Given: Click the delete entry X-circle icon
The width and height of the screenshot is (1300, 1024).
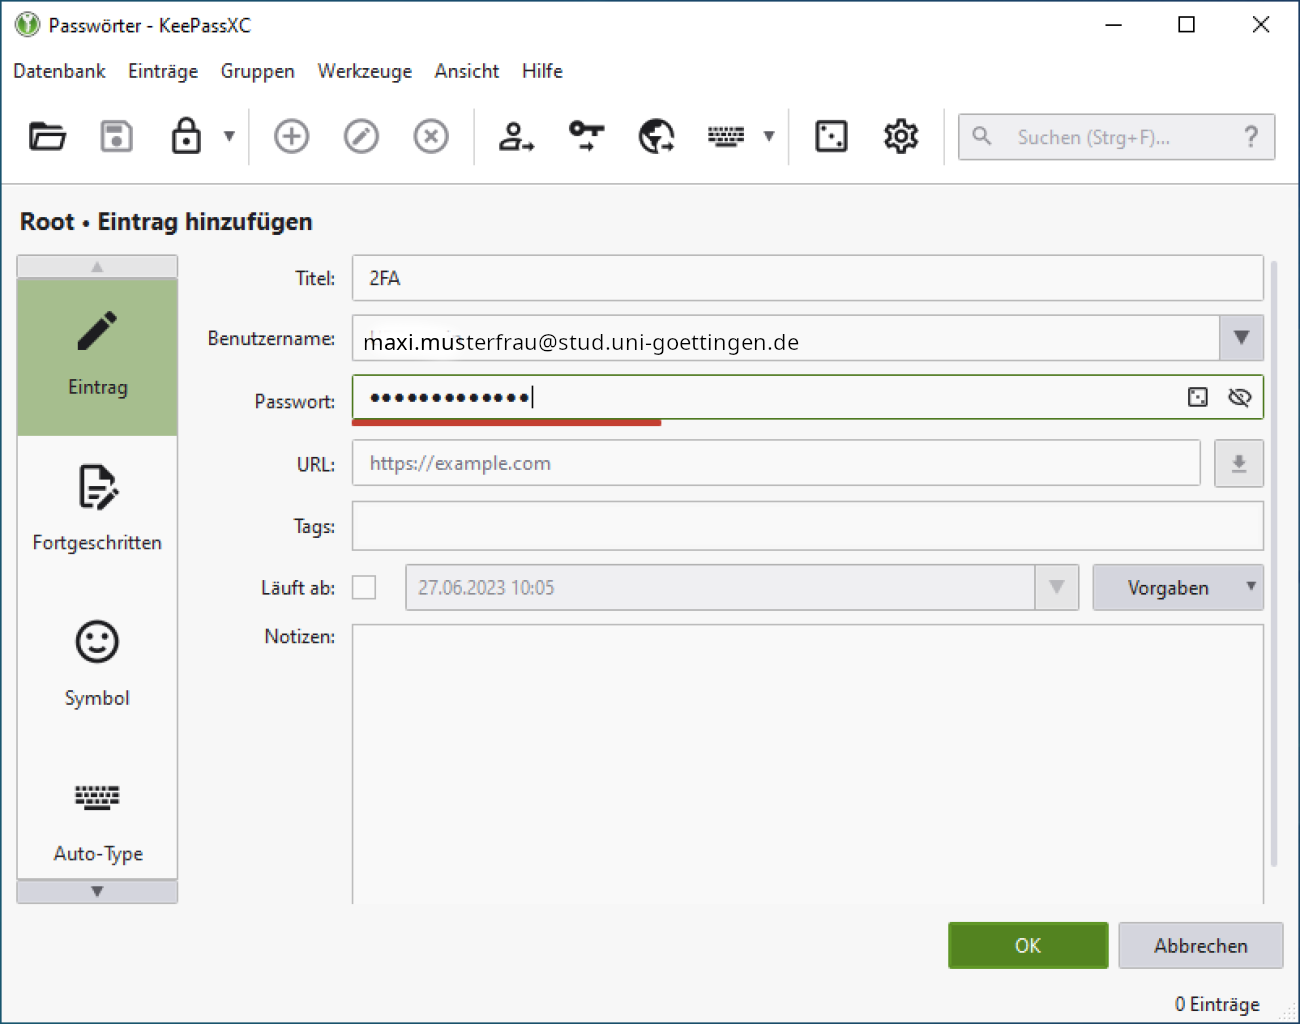Looking at the screenshot, I should pos(431,136).
